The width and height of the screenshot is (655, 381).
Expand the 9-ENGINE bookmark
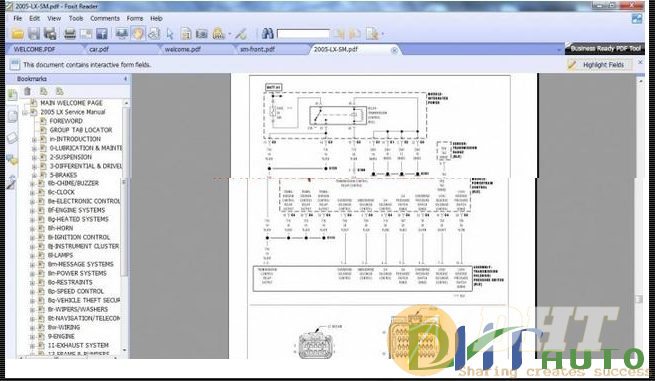pyautogui.click(x=32, y=336)
